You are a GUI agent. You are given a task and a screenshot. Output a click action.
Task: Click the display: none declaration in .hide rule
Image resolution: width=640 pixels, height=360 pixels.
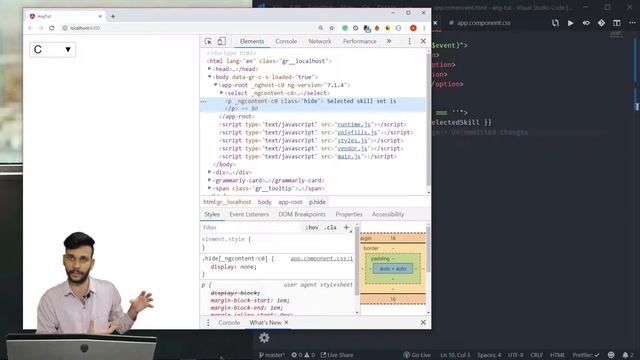[233, 267]
